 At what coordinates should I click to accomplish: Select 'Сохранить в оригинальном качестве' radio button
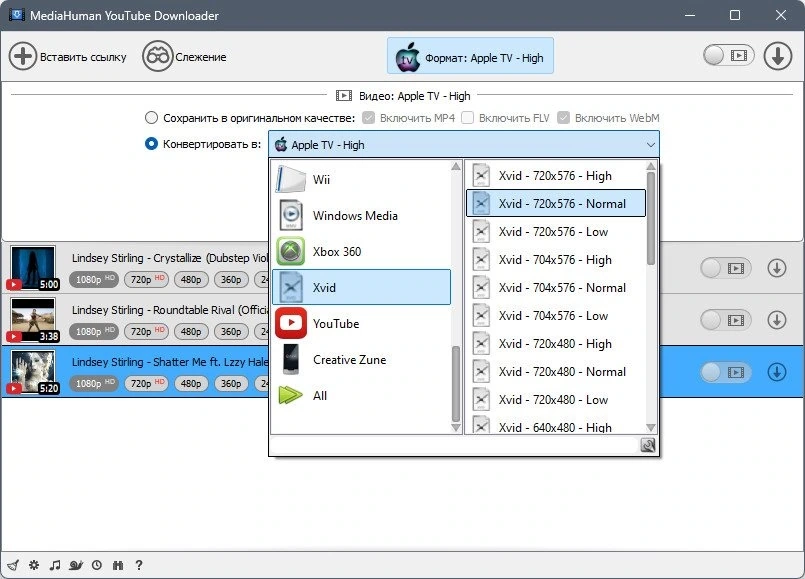151,118
